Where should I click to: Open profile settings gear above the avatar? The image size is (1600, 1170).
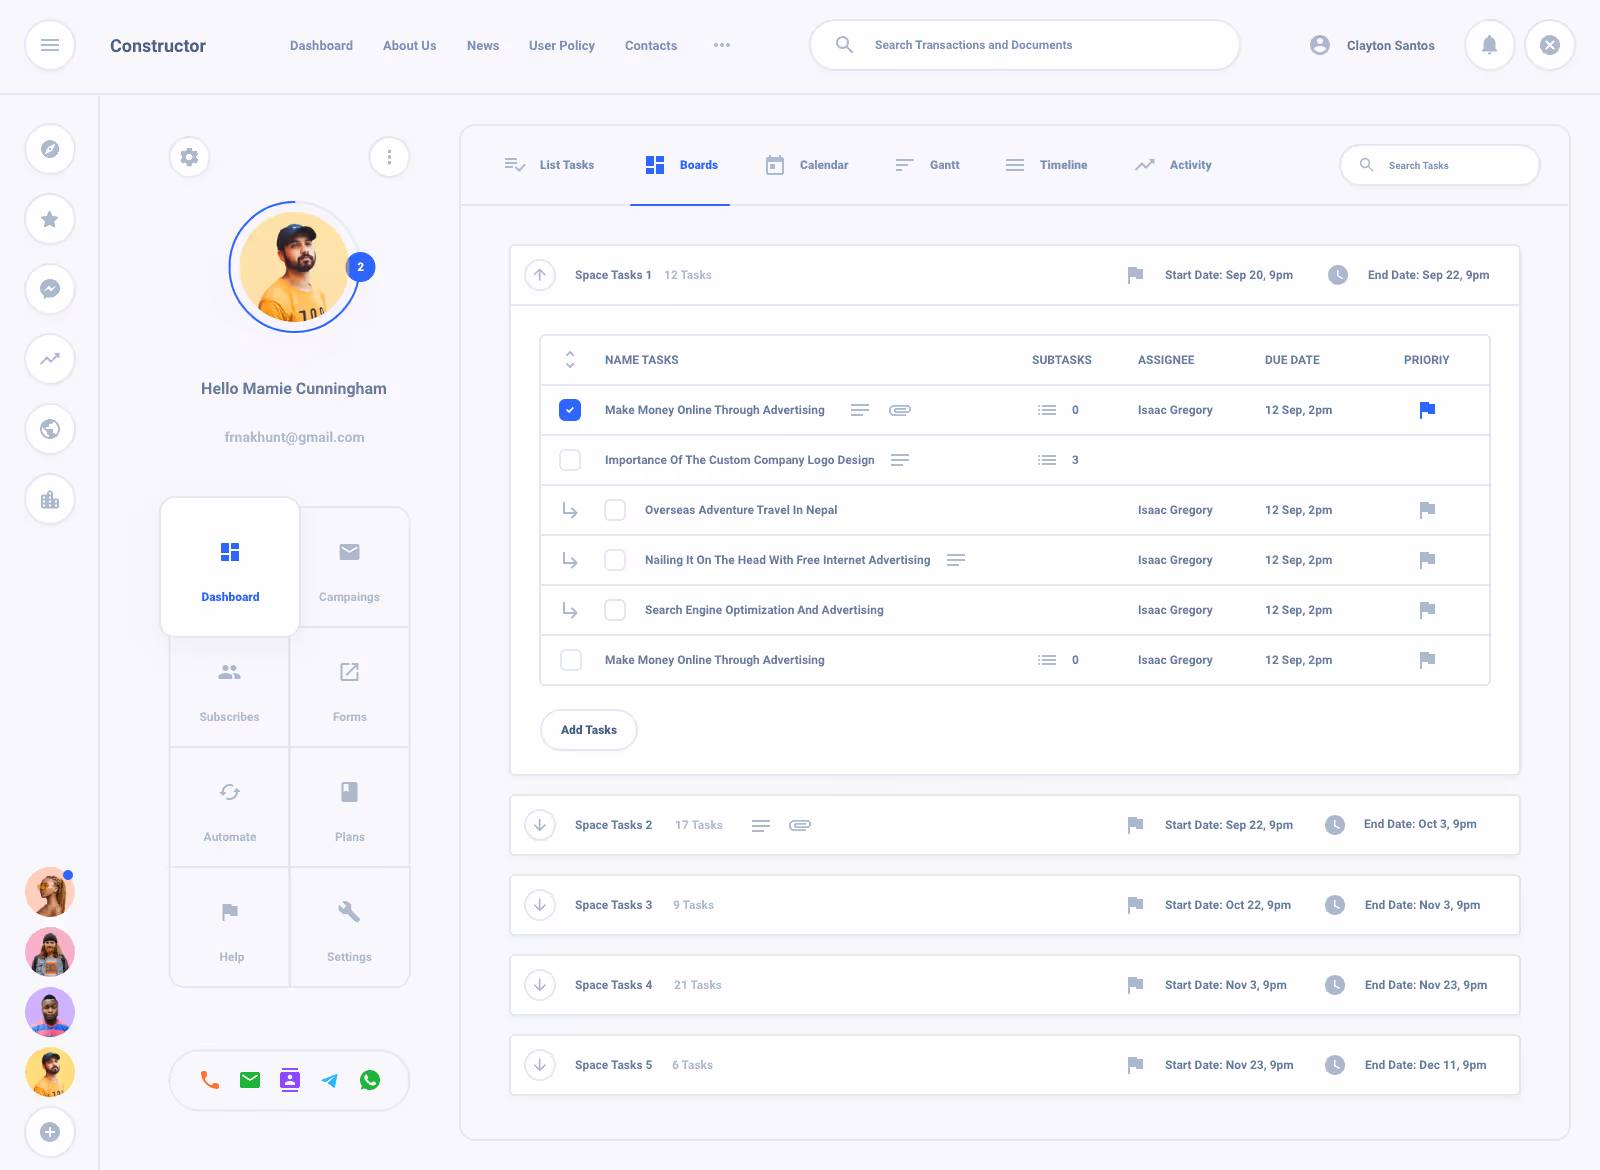point(189,157)
